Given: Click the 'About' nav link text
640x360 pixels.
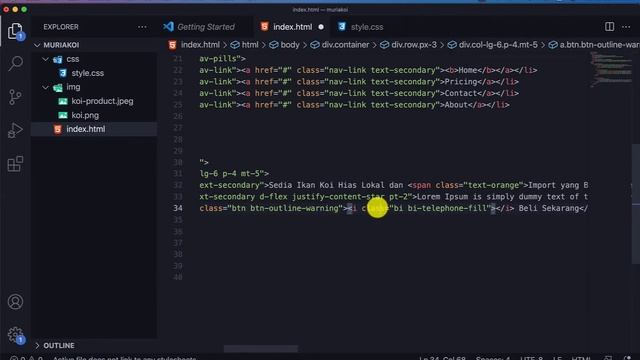Looking at the screenshot, I should [x=456, y=105].
